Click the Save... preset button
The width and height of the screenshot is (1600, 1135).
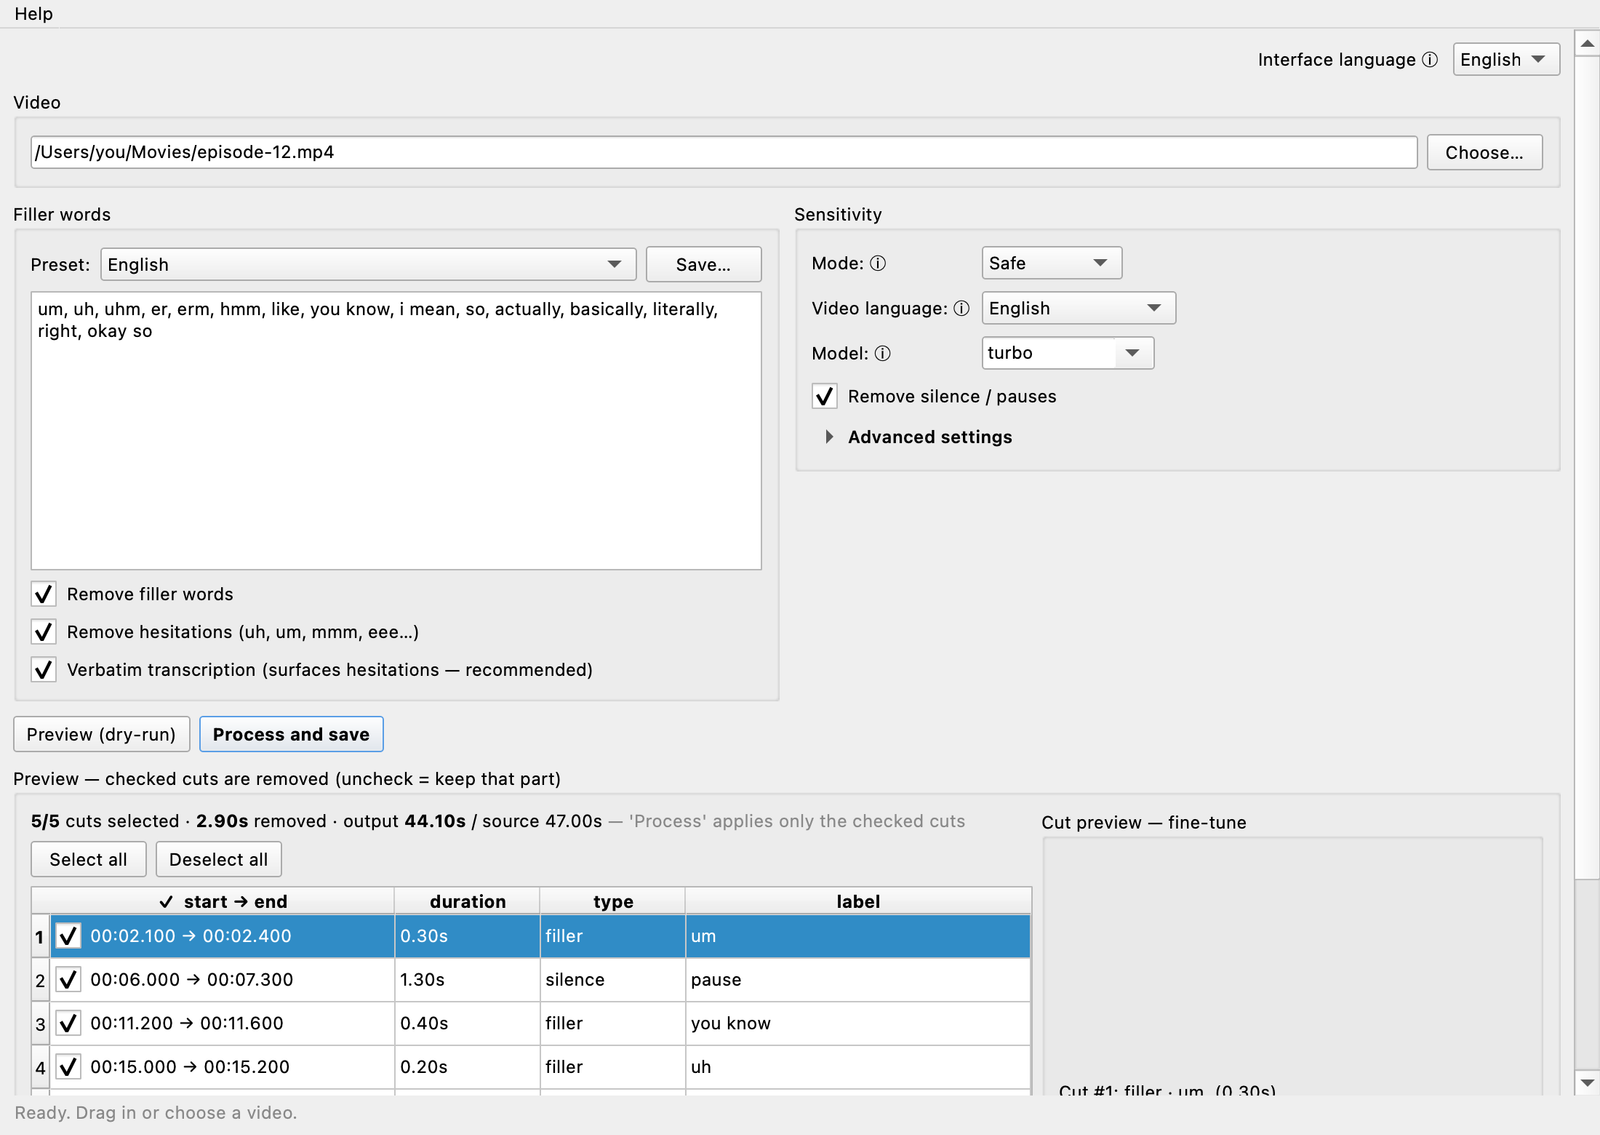click(x=703, y=264)
